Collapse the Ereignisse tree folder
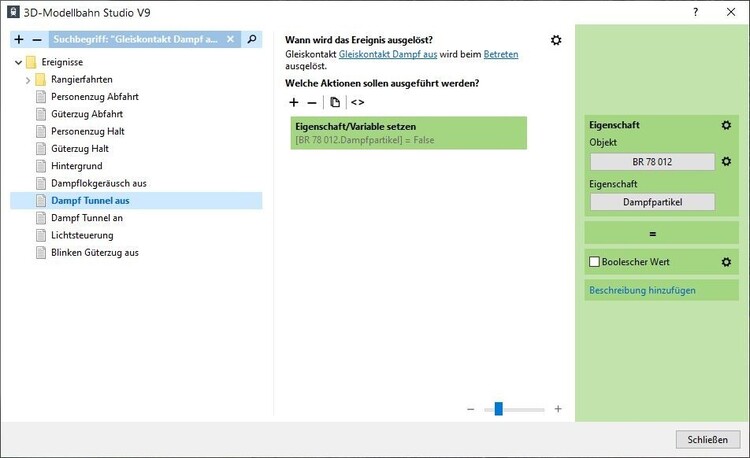The image size is (750, 458). tap(18, 62)
